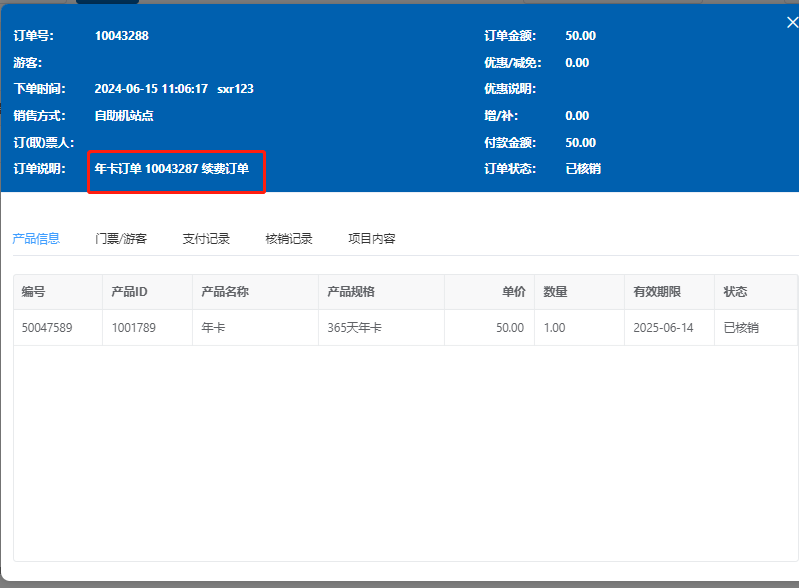799x588 pixels.
Task: Sort by the 产品名称 column header
Action: [x=225, y=292]
